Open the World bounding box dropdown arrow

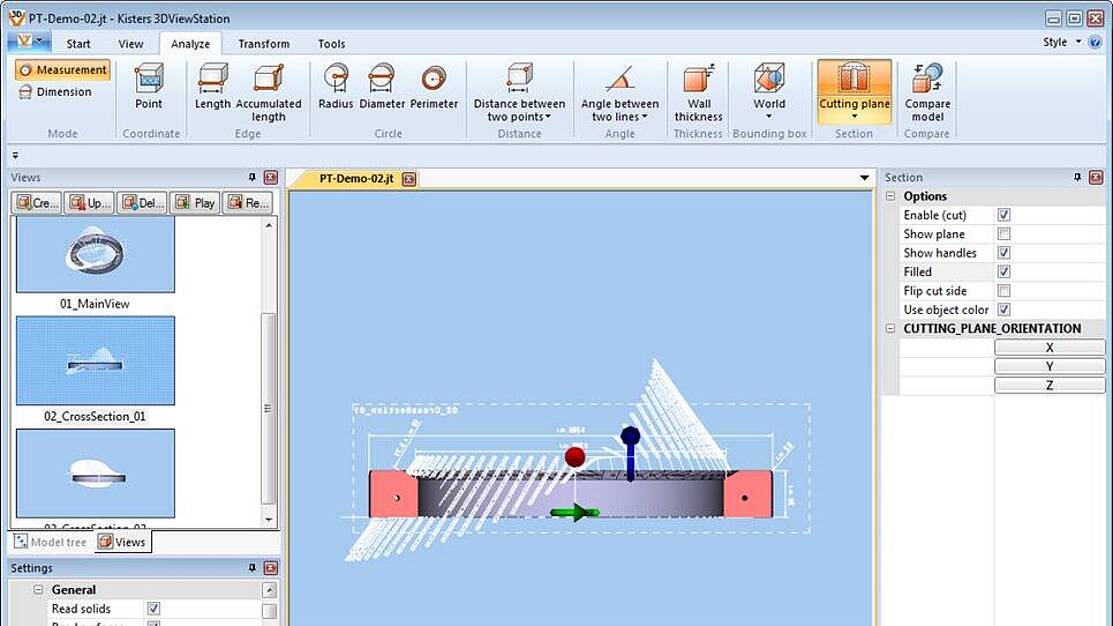[769, 116]
